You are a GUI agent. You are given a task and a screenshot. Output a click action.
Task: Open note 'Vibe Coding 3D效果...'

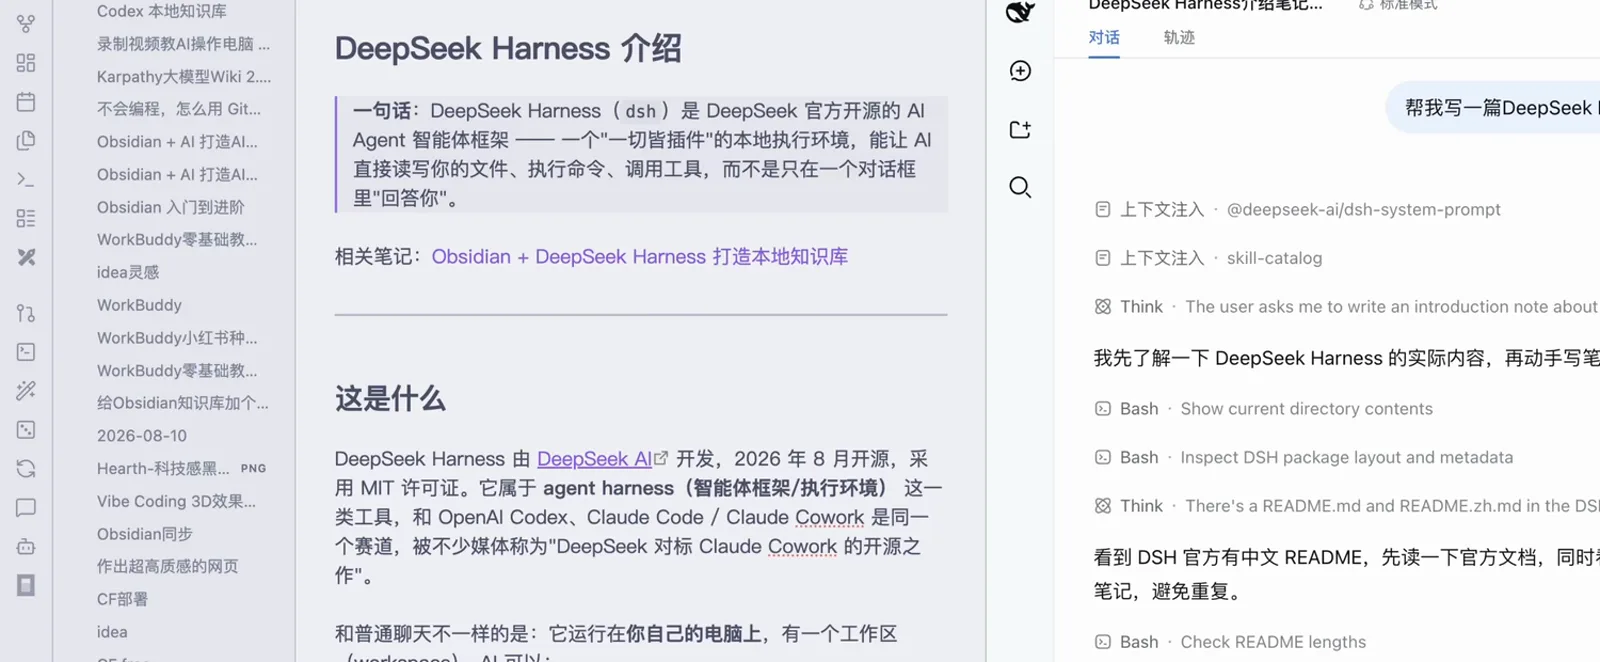pos(174,501)
